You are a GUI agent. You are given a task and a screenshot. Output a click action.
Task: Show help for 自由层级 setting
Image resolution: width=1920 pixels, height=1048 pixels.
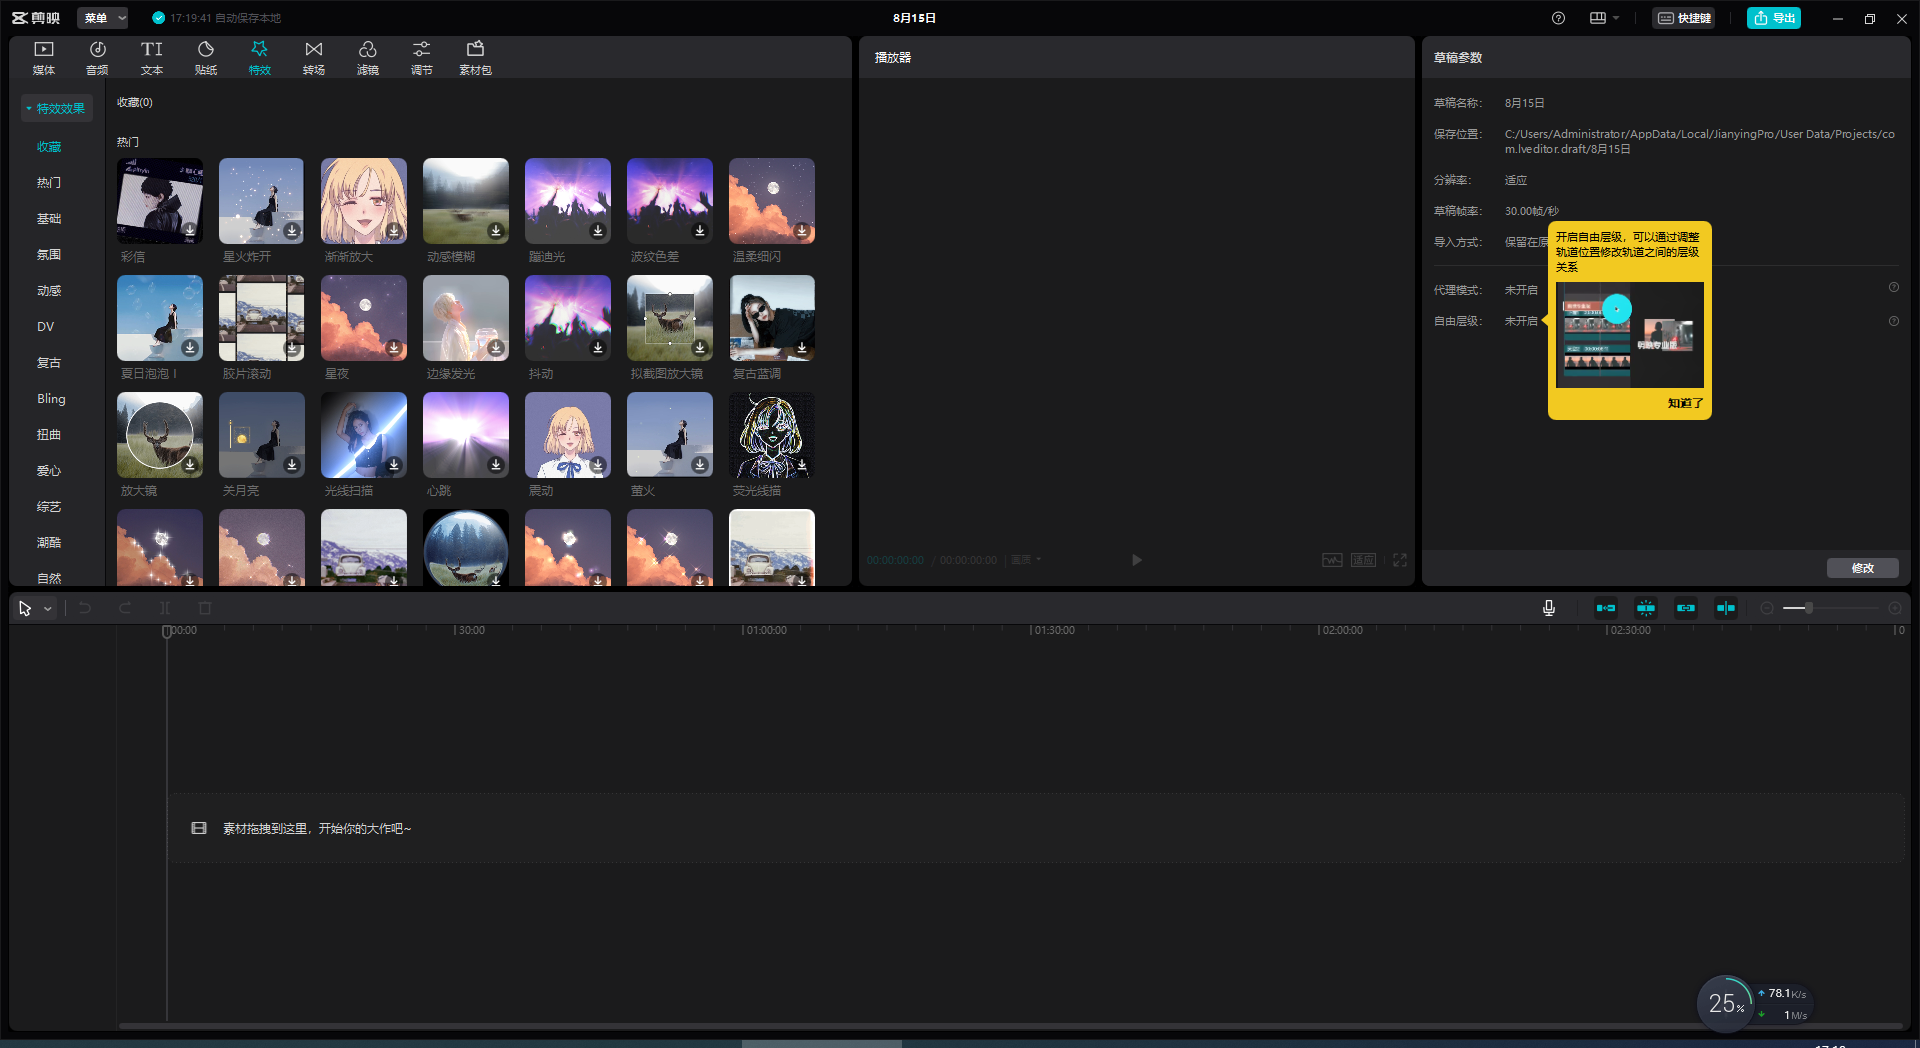[x=1893, y=321]
